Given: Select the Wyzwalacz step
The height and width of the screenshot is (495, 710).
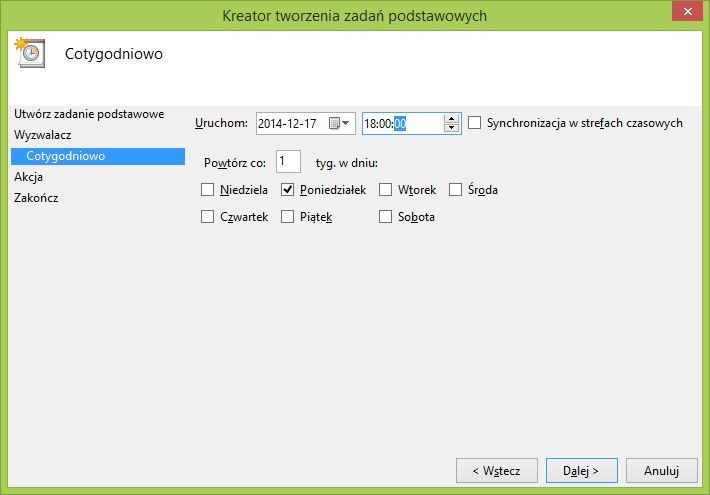Looking at the screenshot, I should click(x=43, y=135).
